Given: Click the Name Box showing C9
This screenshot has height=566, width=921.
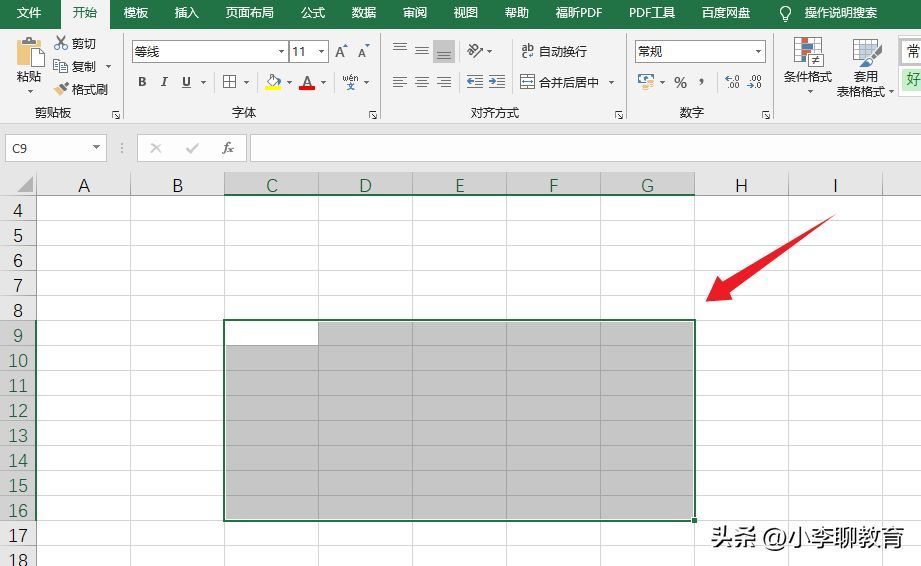Looking at the screenshot, I should 56,149.
